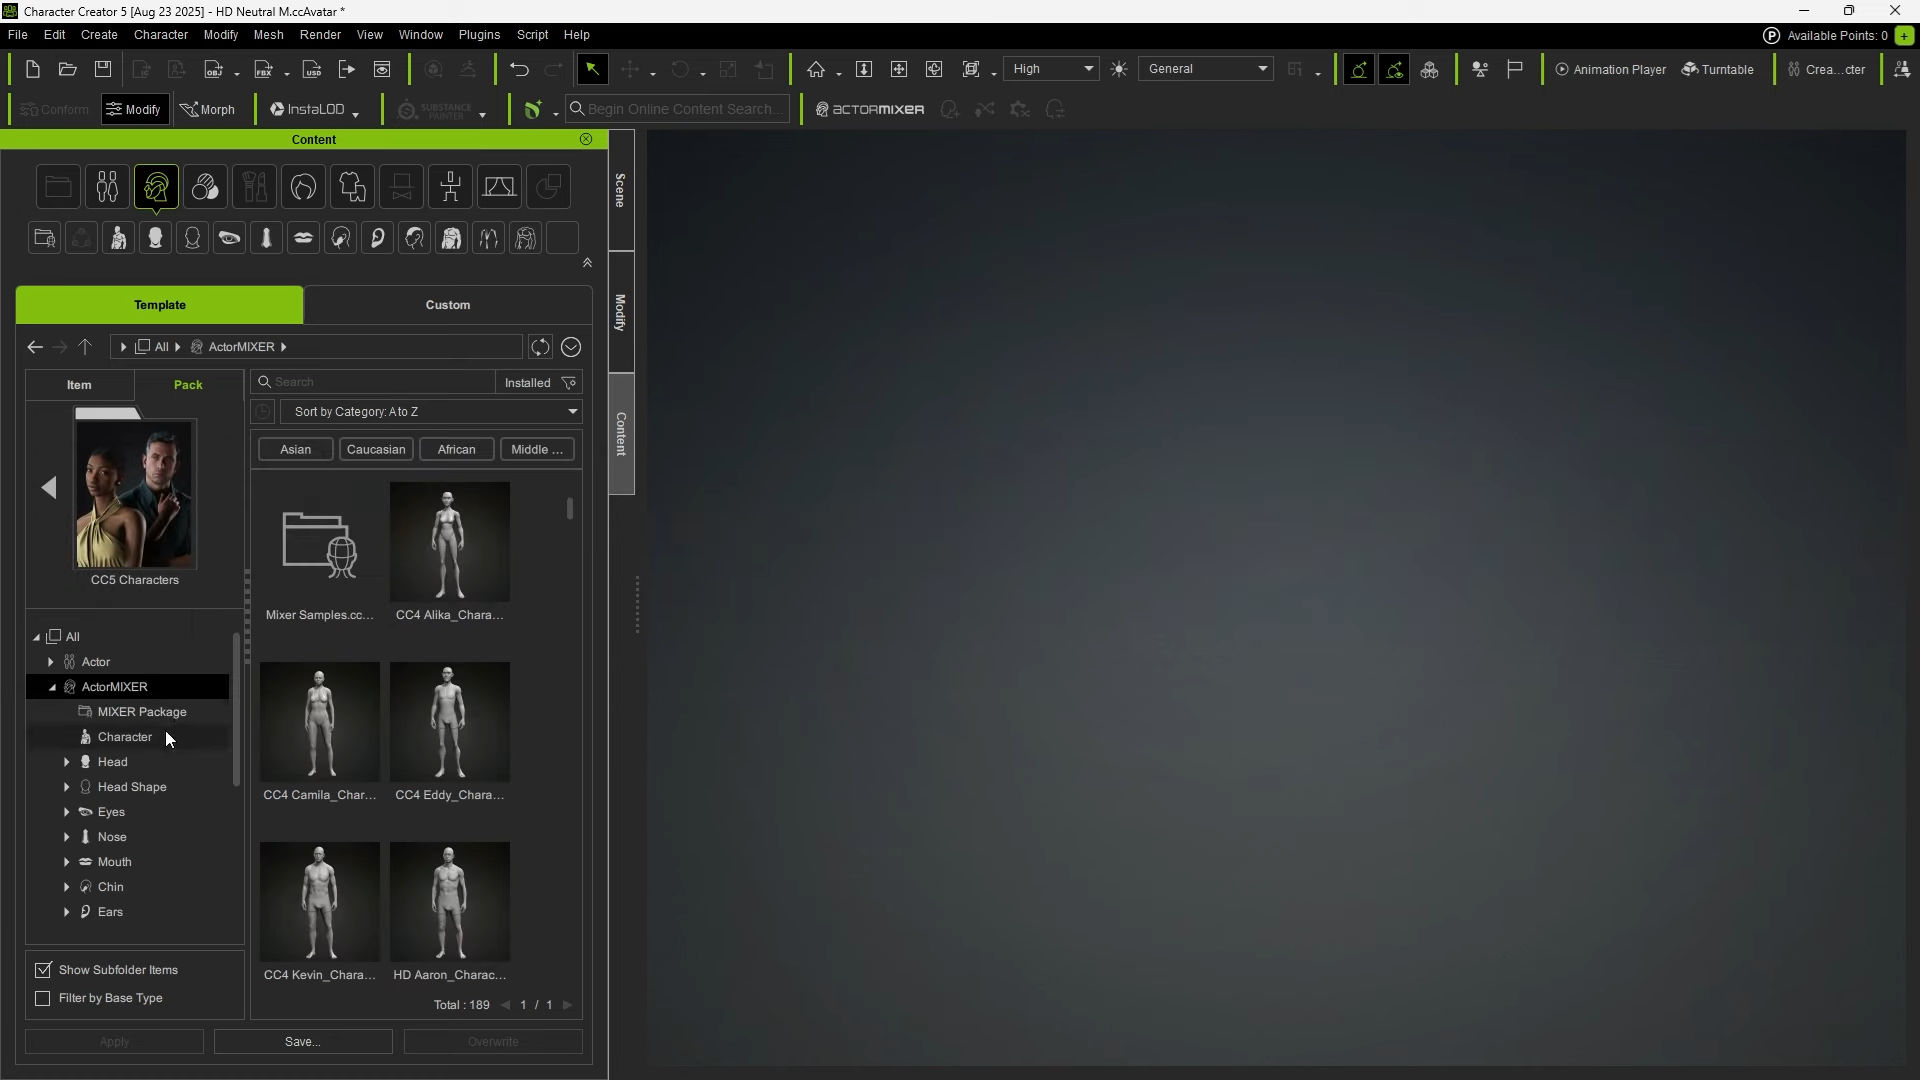
Task: Toggle the Installed filter in search
Action: (x=527, y=383)
